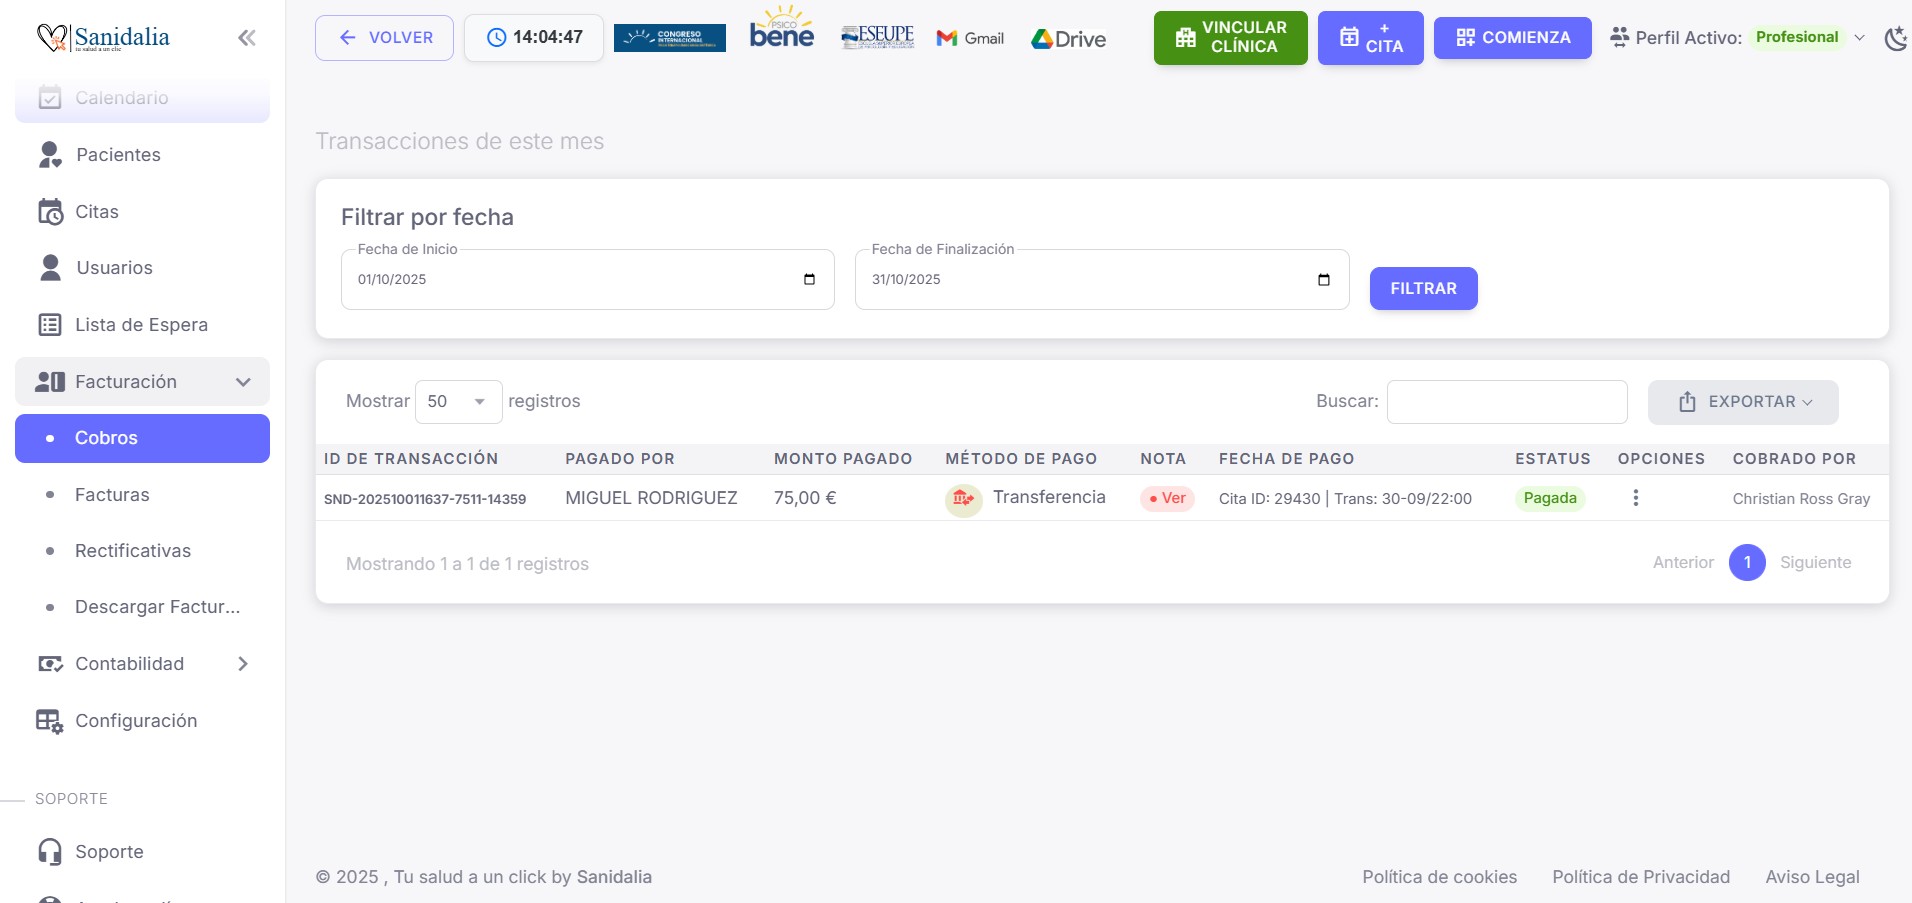
Task: Focus the Buscar search field
Action: pyautogui.click(x=1506, y=402)
